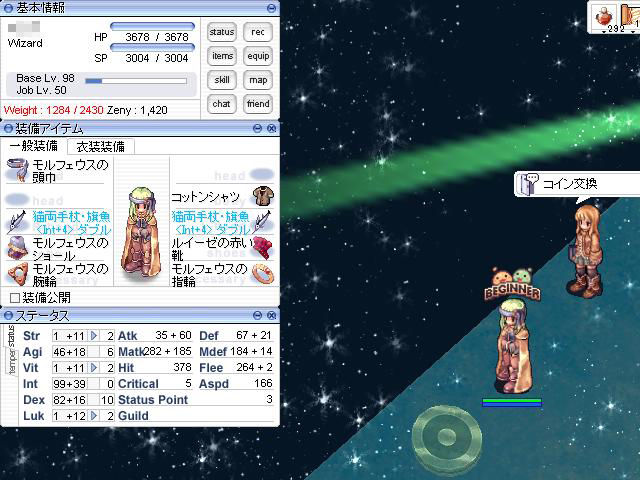
Task: Collapse the 基本情報 window left circle icon
Action: [x=8, y=8]
